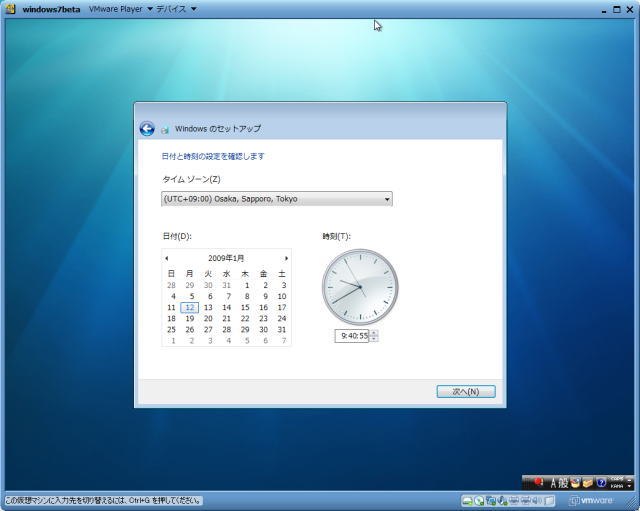Click the red IME ball icon on language bar

(538, 482)
